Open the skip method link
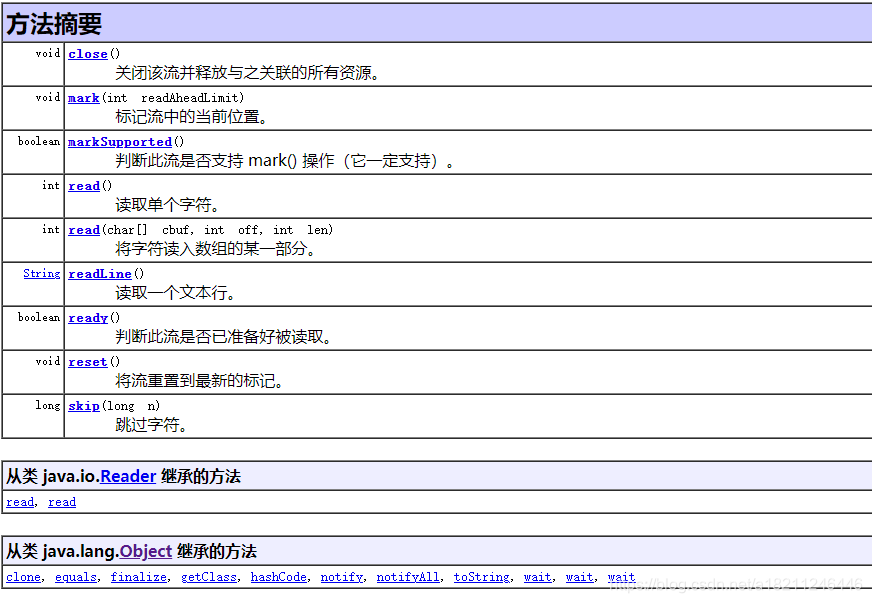The image size is (872, 603). 84,406
